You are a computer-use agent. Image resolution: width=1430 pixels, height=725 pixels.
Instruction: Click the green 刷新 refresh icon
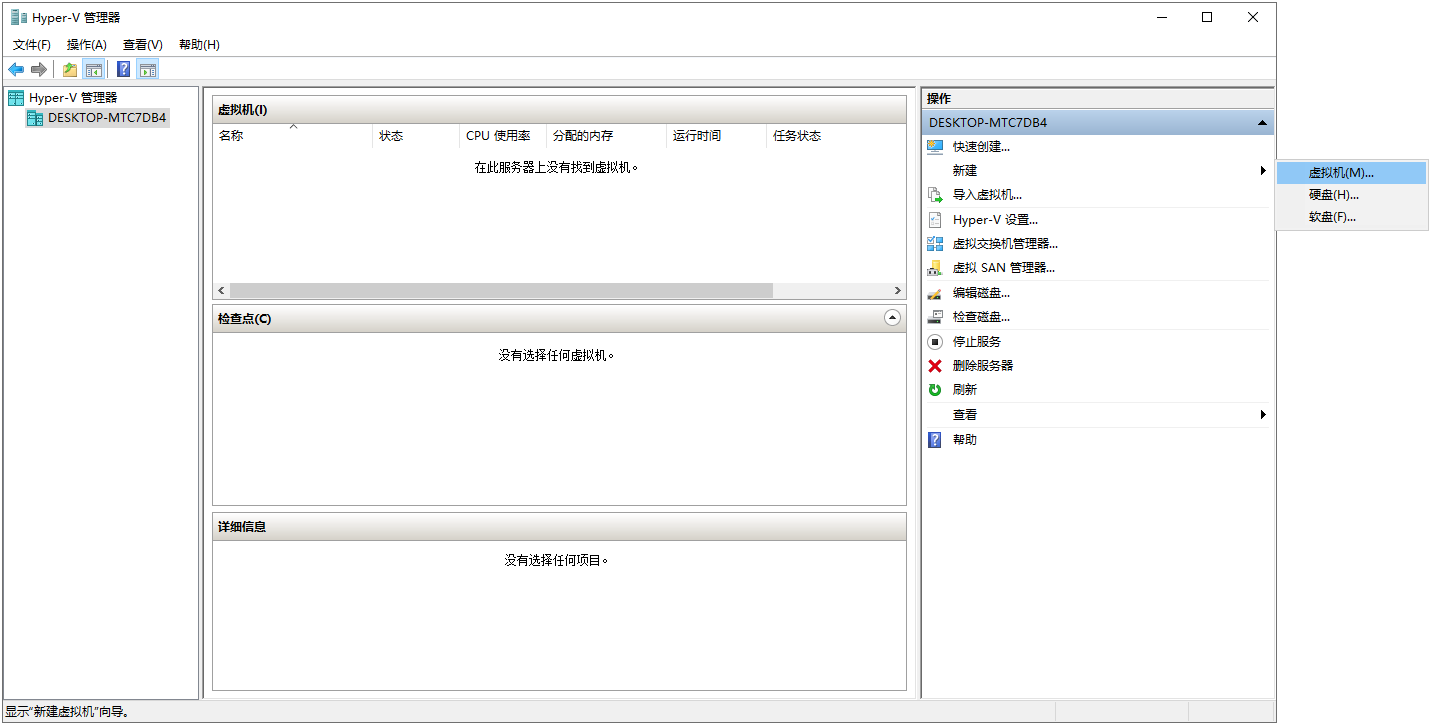coord(935,390)
